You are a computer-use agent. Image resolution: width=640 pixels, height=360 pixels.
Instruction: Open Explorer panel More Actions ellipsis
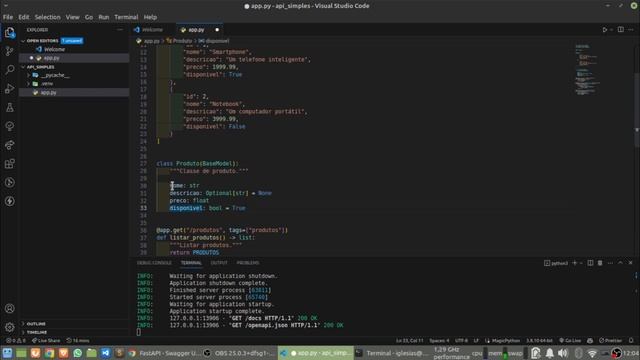coord(120,30)
